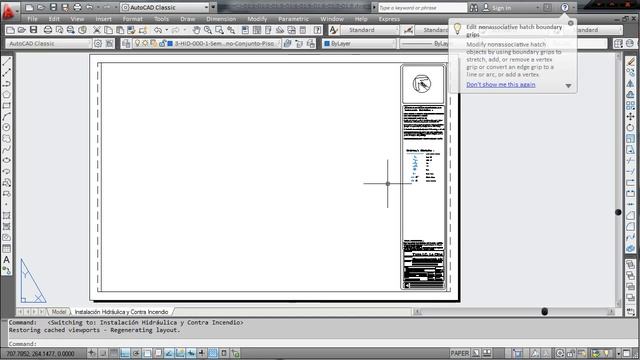Toggle Dynamic Input in status bar
Screen dimensions: 640x360
pyautogui.click(x=191, y=353)
